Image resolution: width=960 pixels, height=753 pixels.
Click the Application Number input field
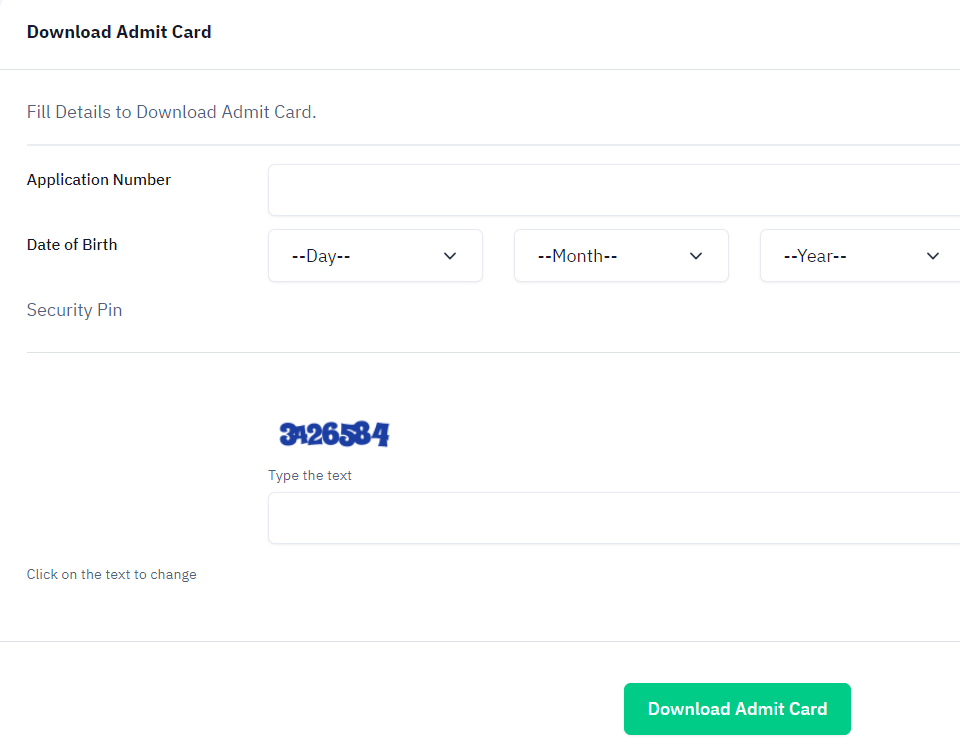[614, 190]
